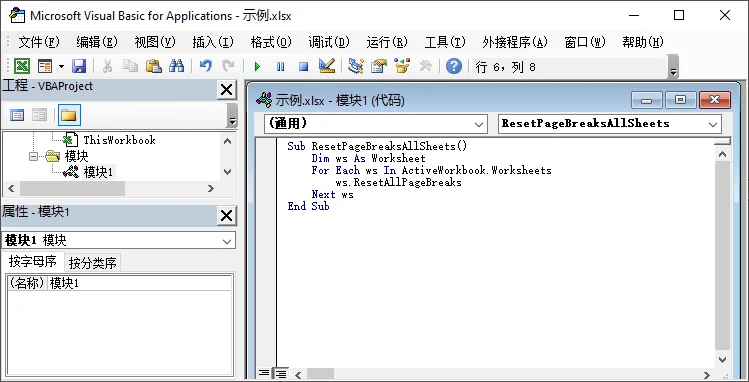This screenshot has height=382, width=749.
Task: Click the code window scroll down arrow
Action: click(722, 360)
